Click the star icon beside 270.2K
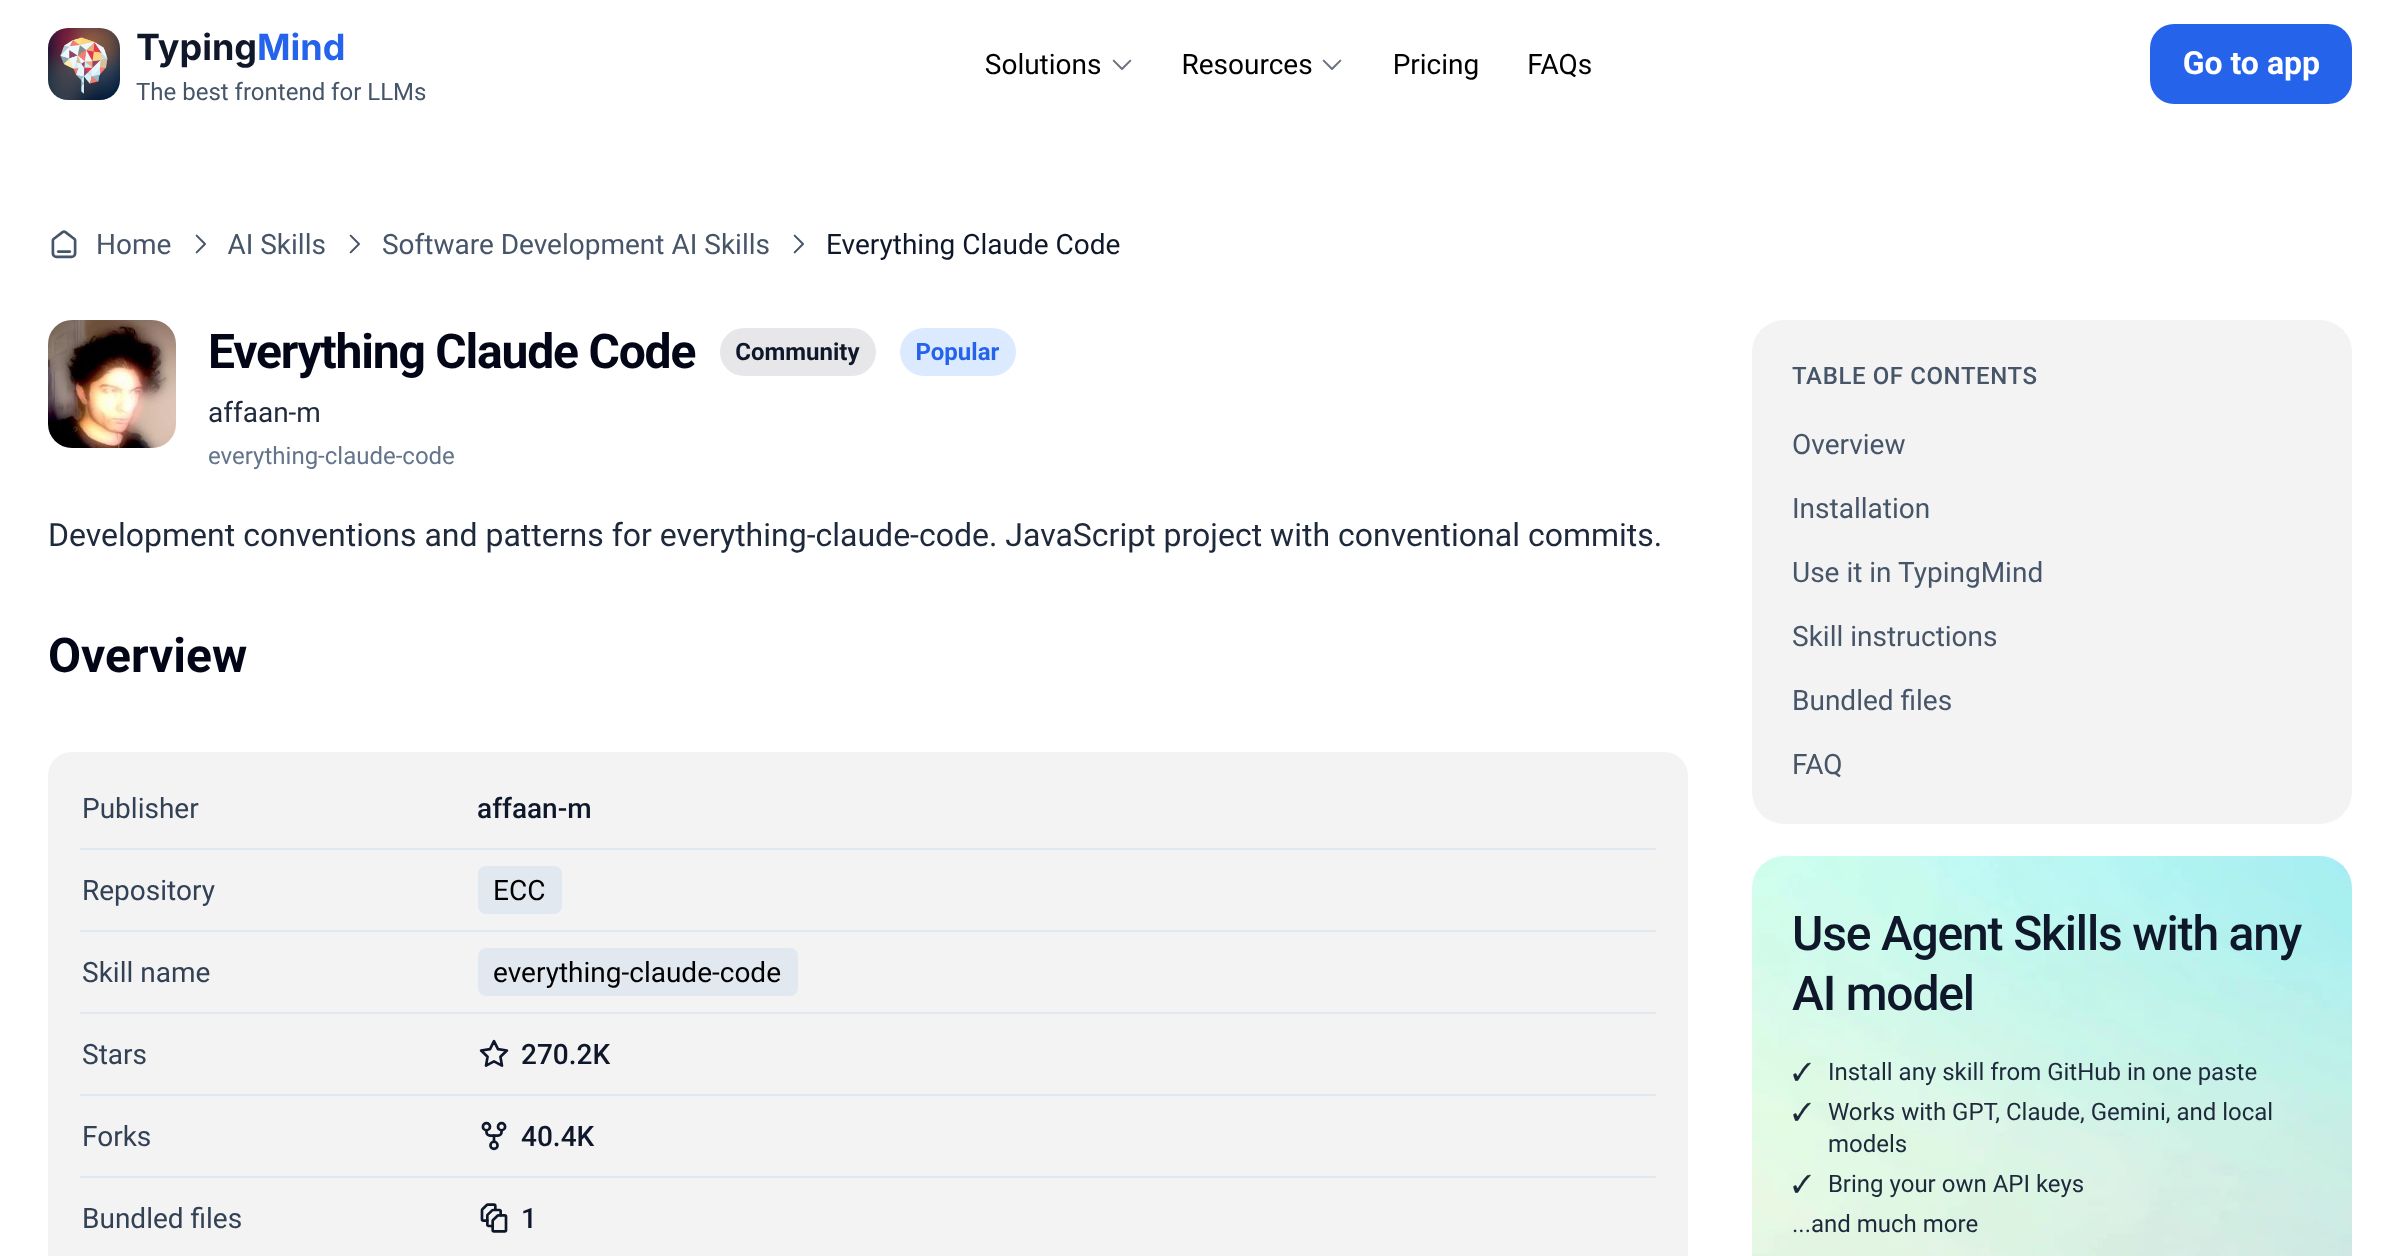Viewport: 2400px width, 1256px height. coord(494,1054)
